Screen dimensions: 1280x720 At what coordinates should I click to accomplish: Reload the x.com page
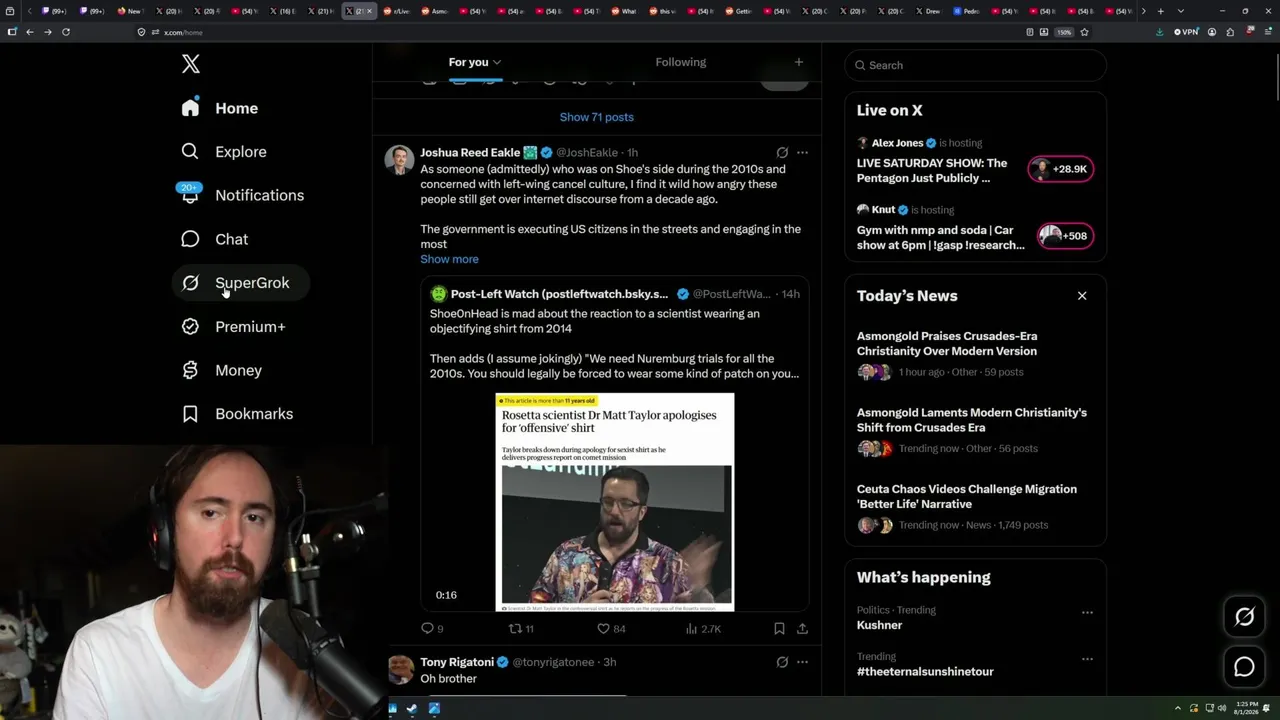[66, 32]
